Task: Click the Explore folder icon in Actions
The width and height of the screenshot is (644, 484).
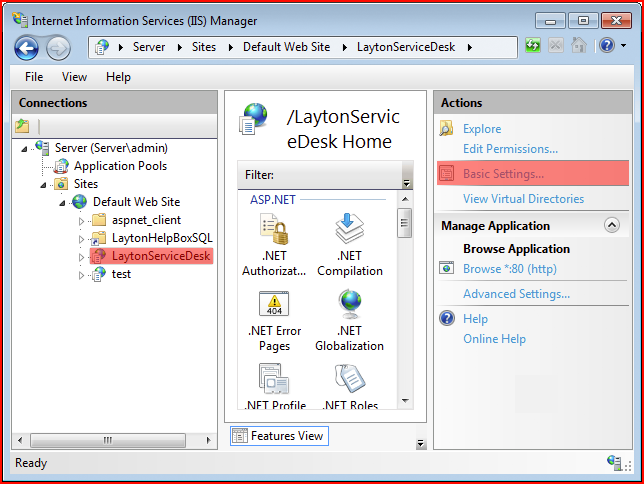Action: pyautogui.click(x=446, y=128)
